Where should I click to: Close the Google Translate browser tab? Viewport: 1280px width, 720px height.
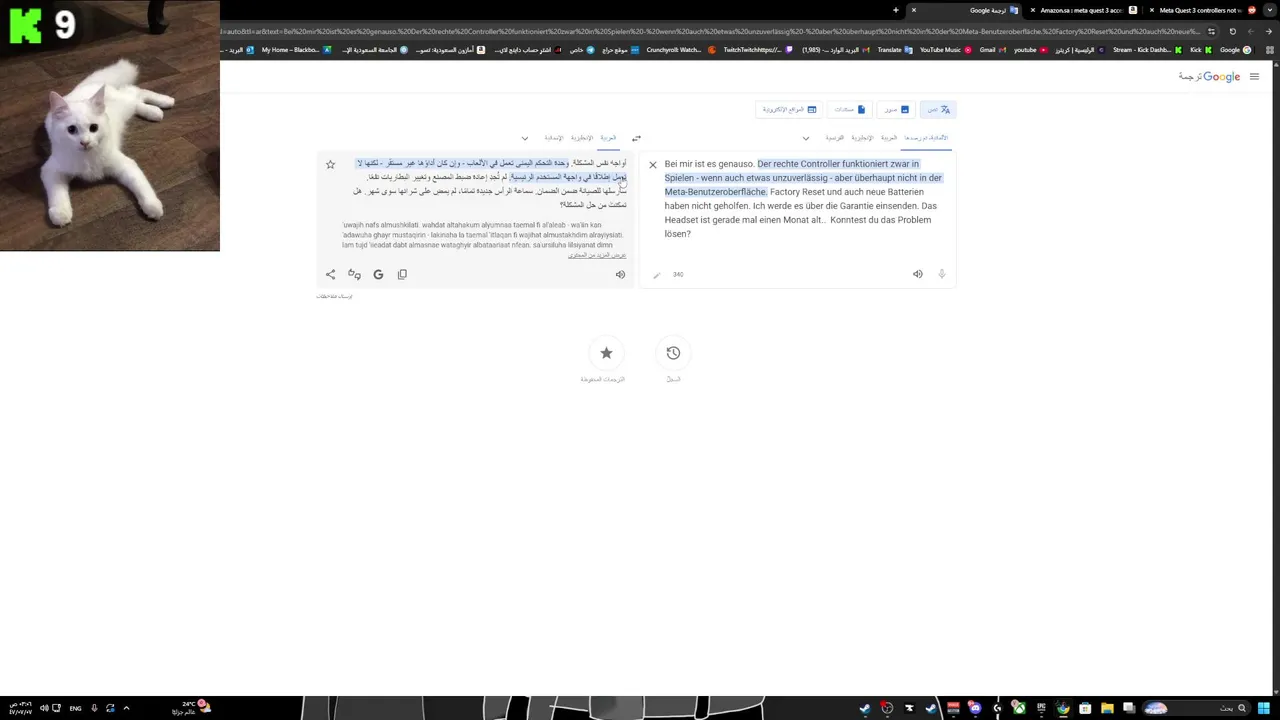(913, 10)
